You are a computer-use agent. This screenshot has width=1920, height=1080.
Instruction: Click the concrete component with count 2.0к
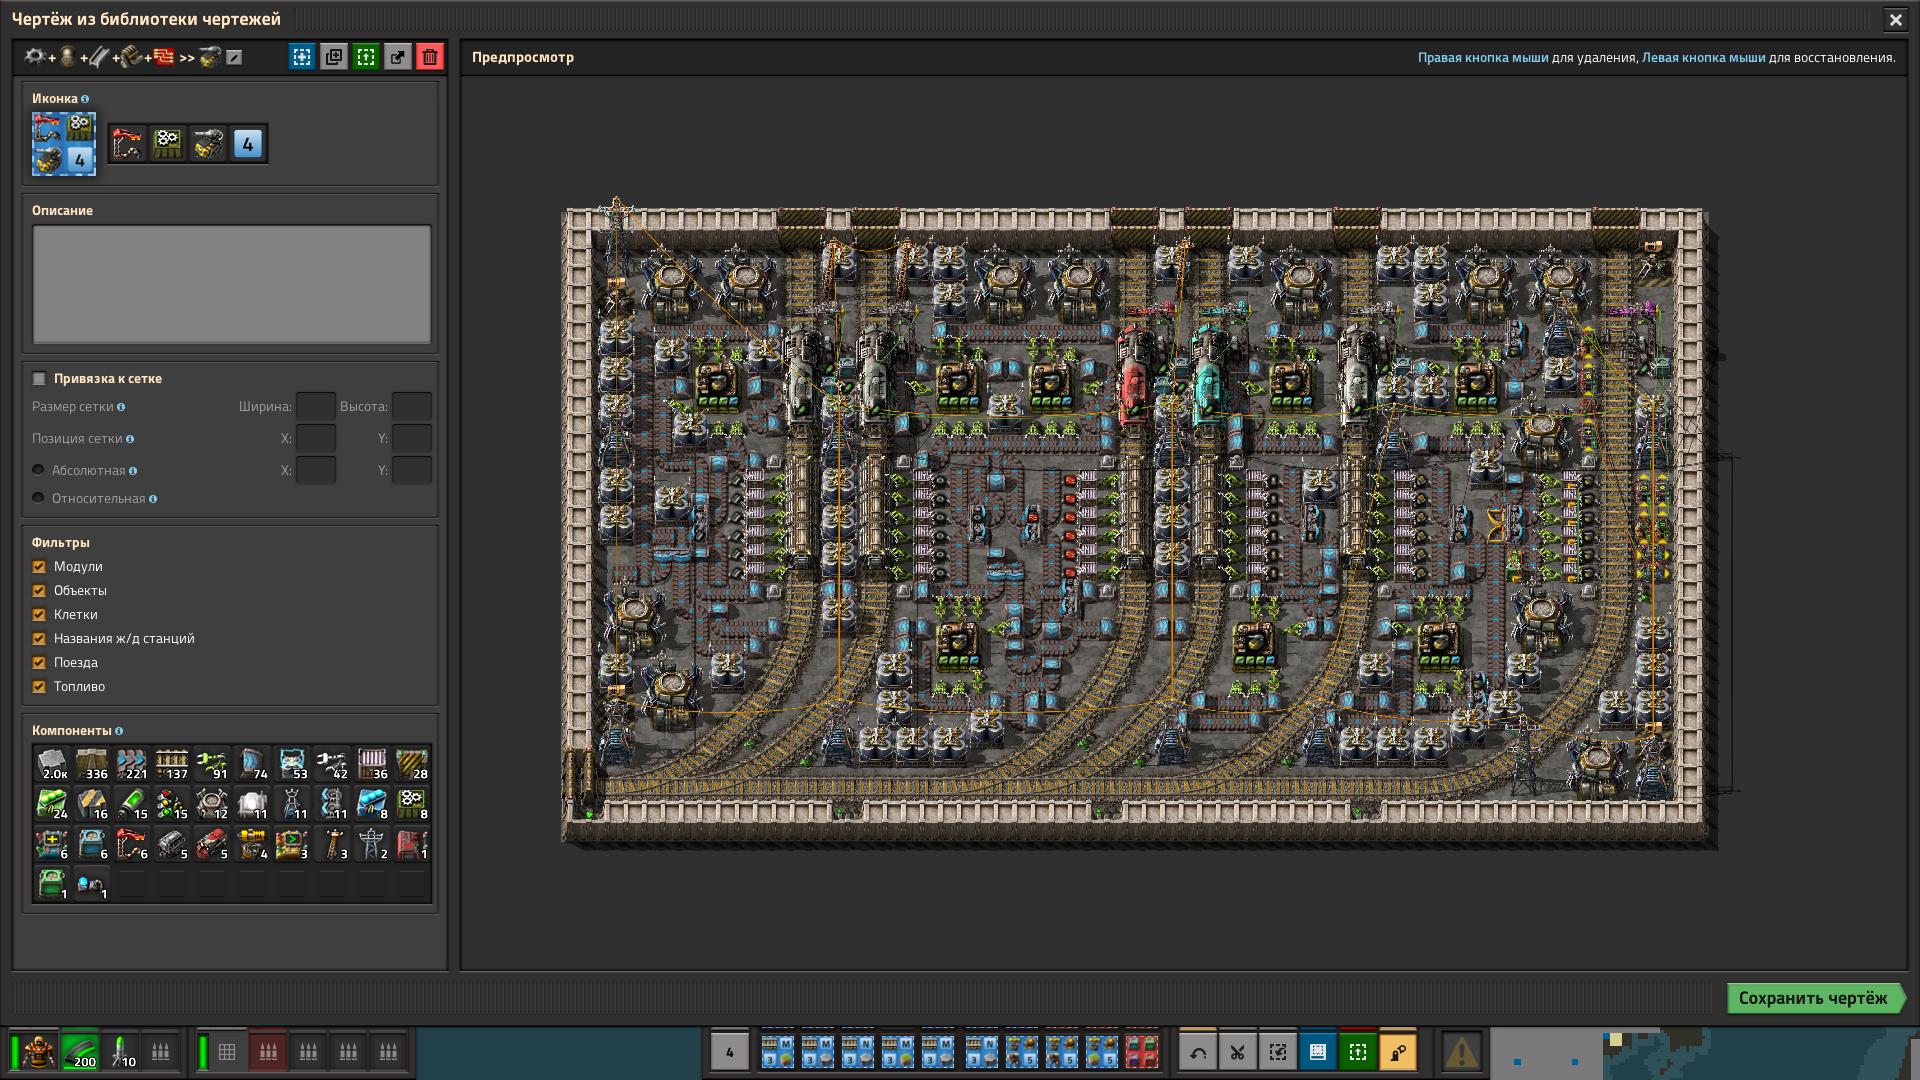click(52, 764)
